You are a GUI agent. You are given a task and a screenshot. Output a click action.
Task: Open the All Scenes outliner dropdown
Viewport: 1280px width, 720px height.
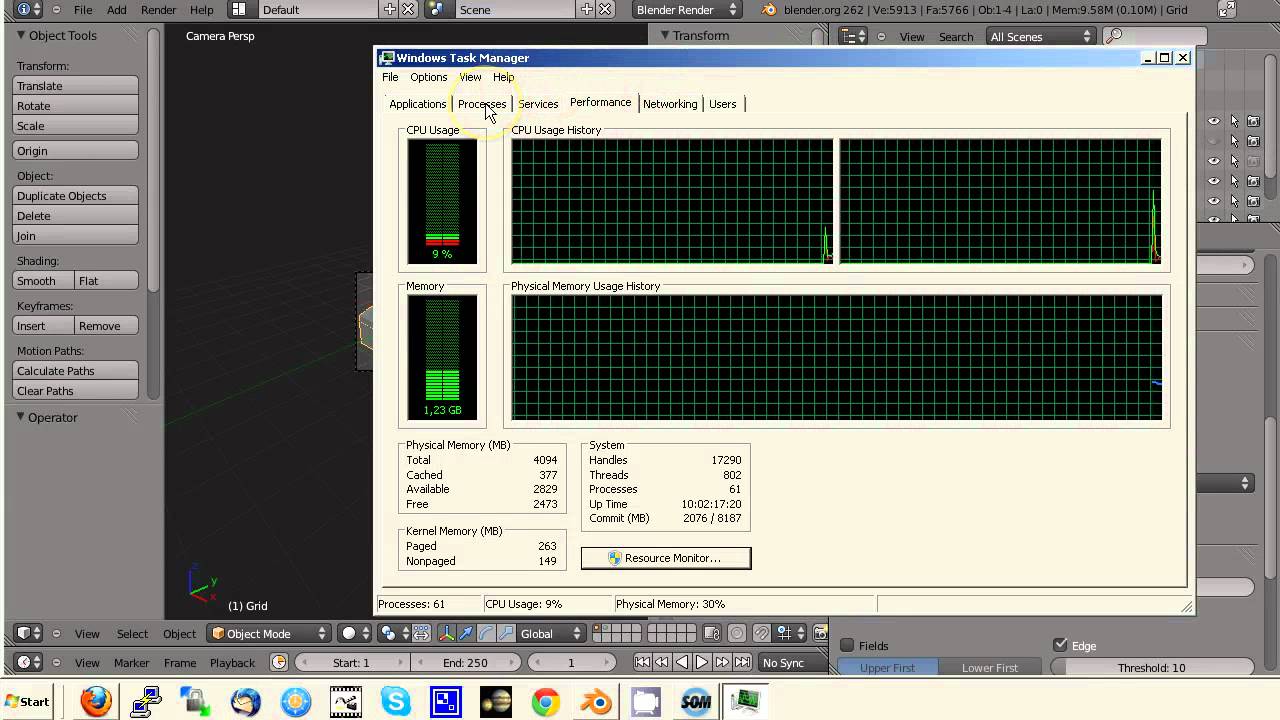coord(1040,36)
